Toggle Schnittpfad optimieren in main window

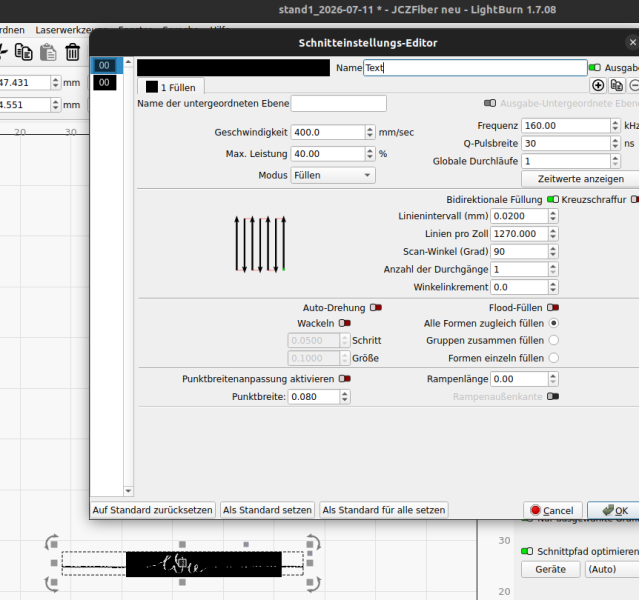click(527, 551)
